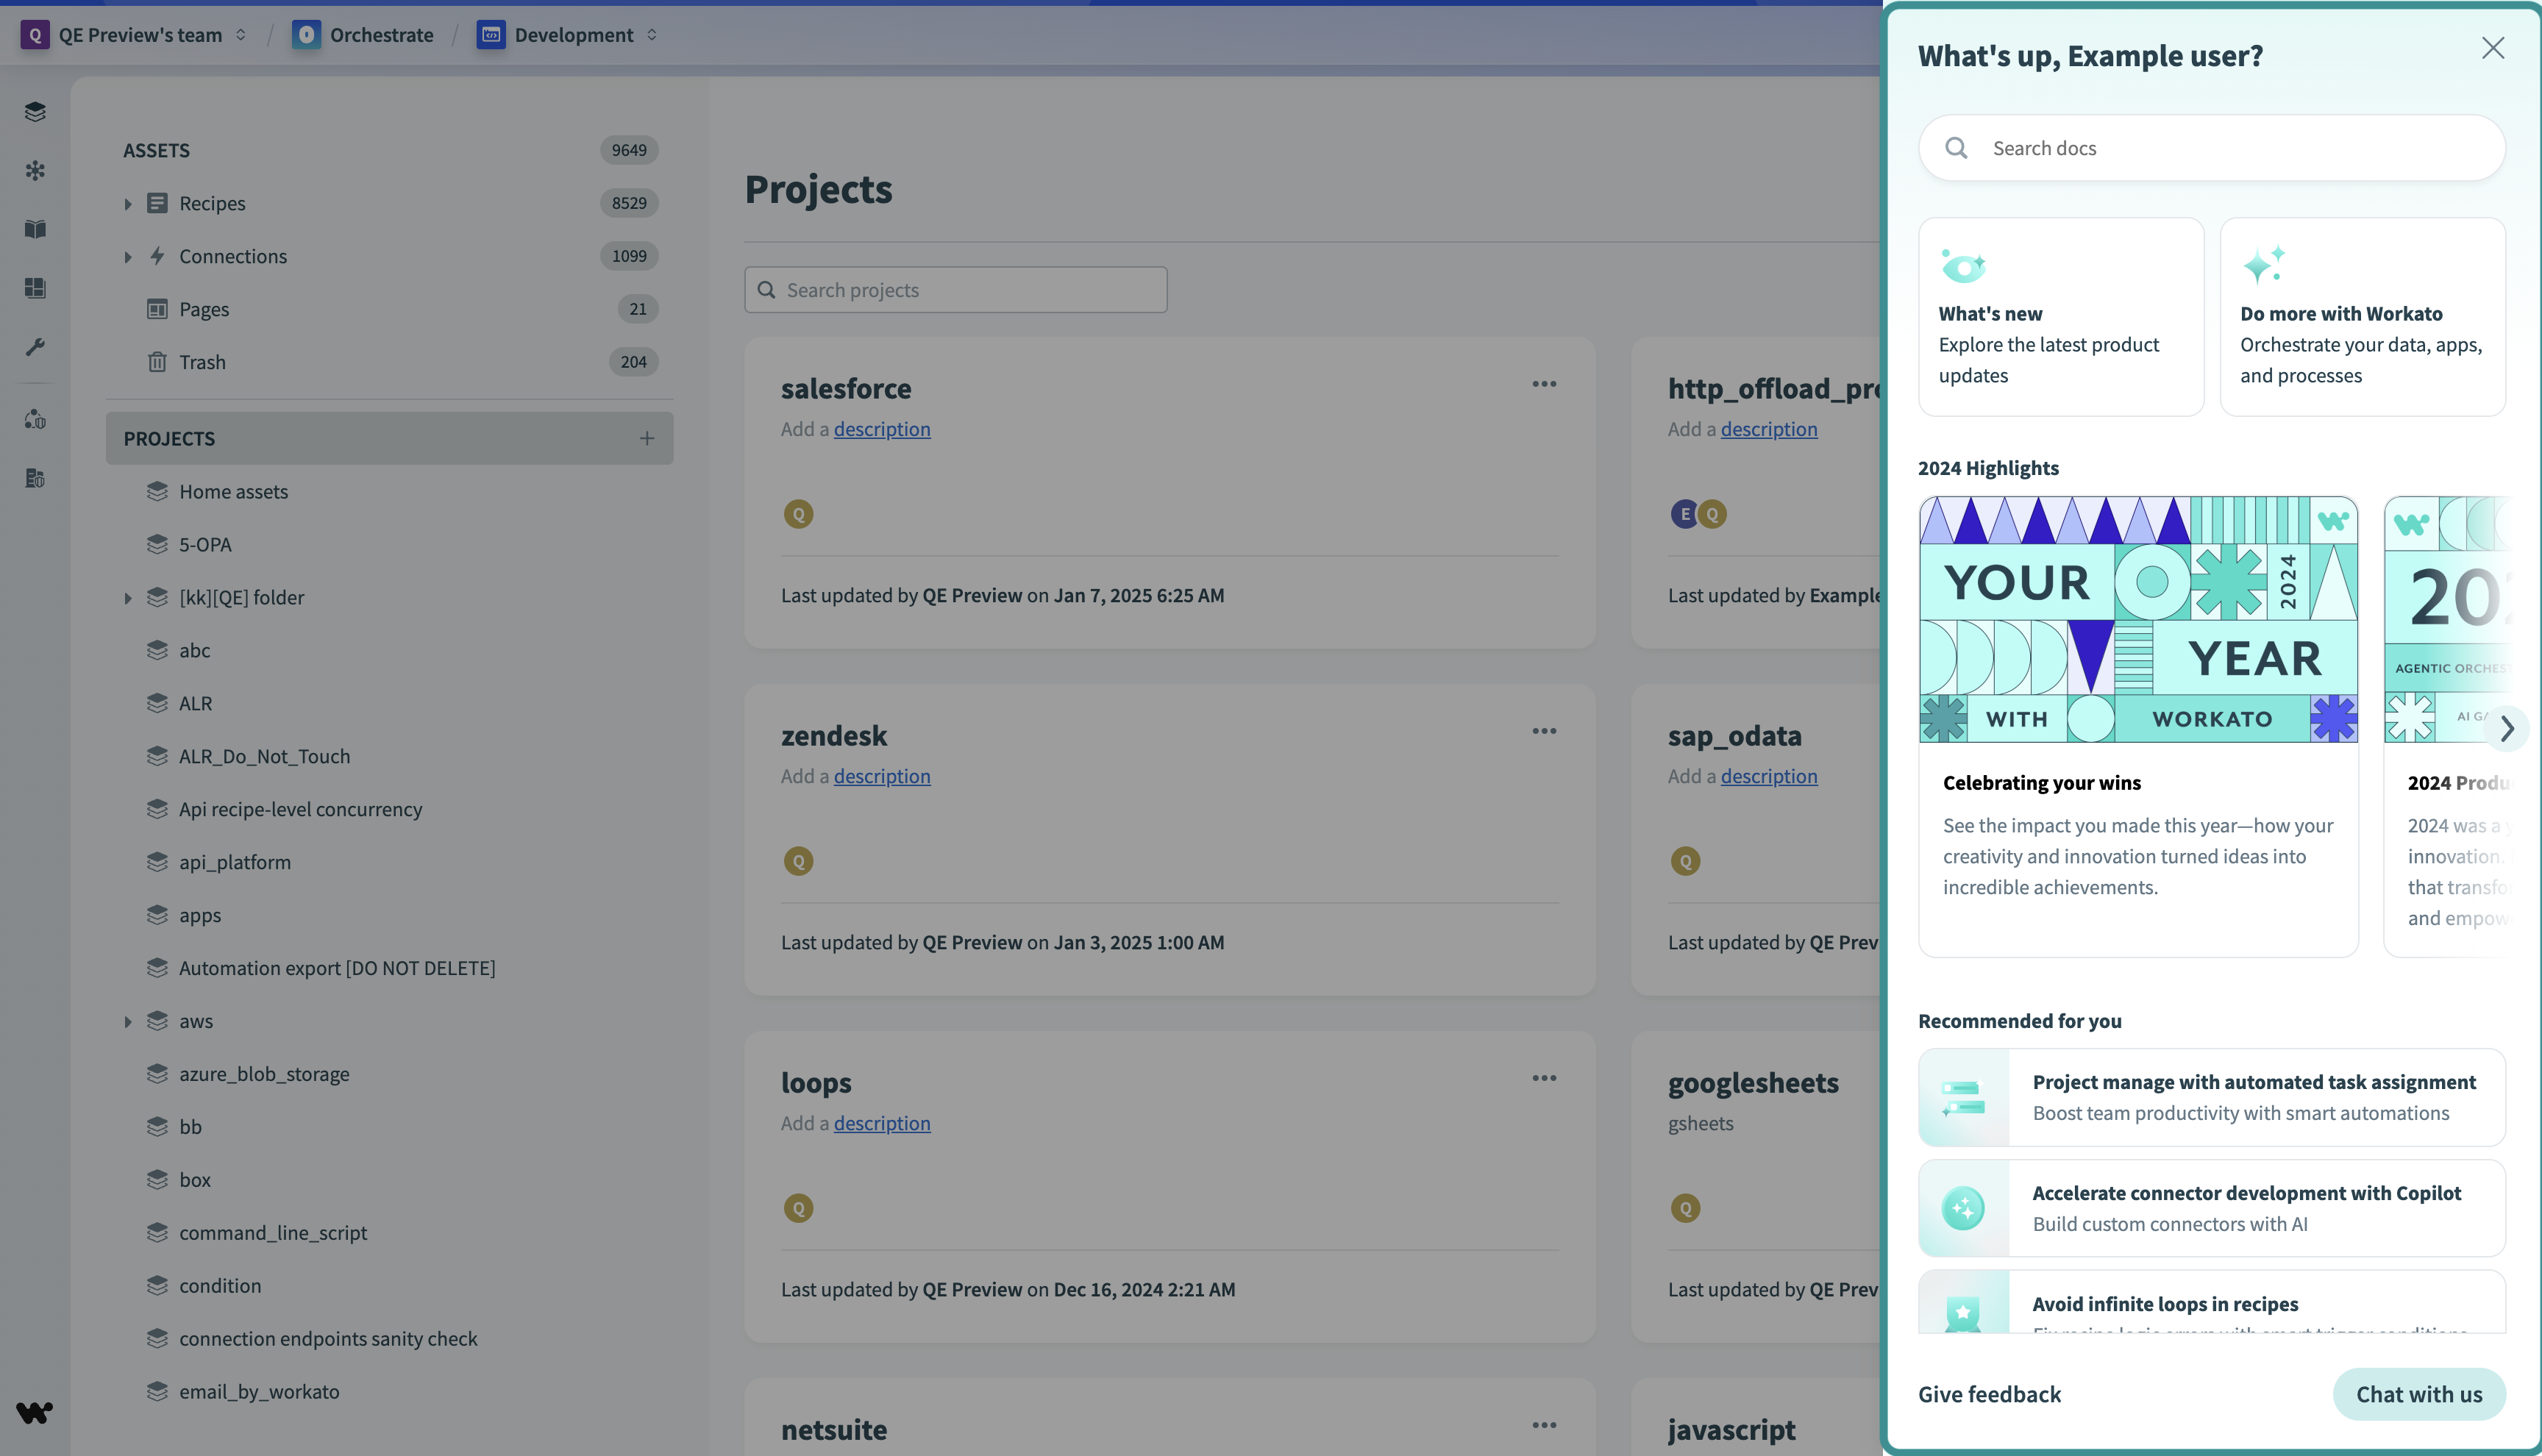The height and width of the screenshot is (1456, 2542).
Task: Open the QE Preview's team switcher dropdown
Action: [x=240, y=35]
